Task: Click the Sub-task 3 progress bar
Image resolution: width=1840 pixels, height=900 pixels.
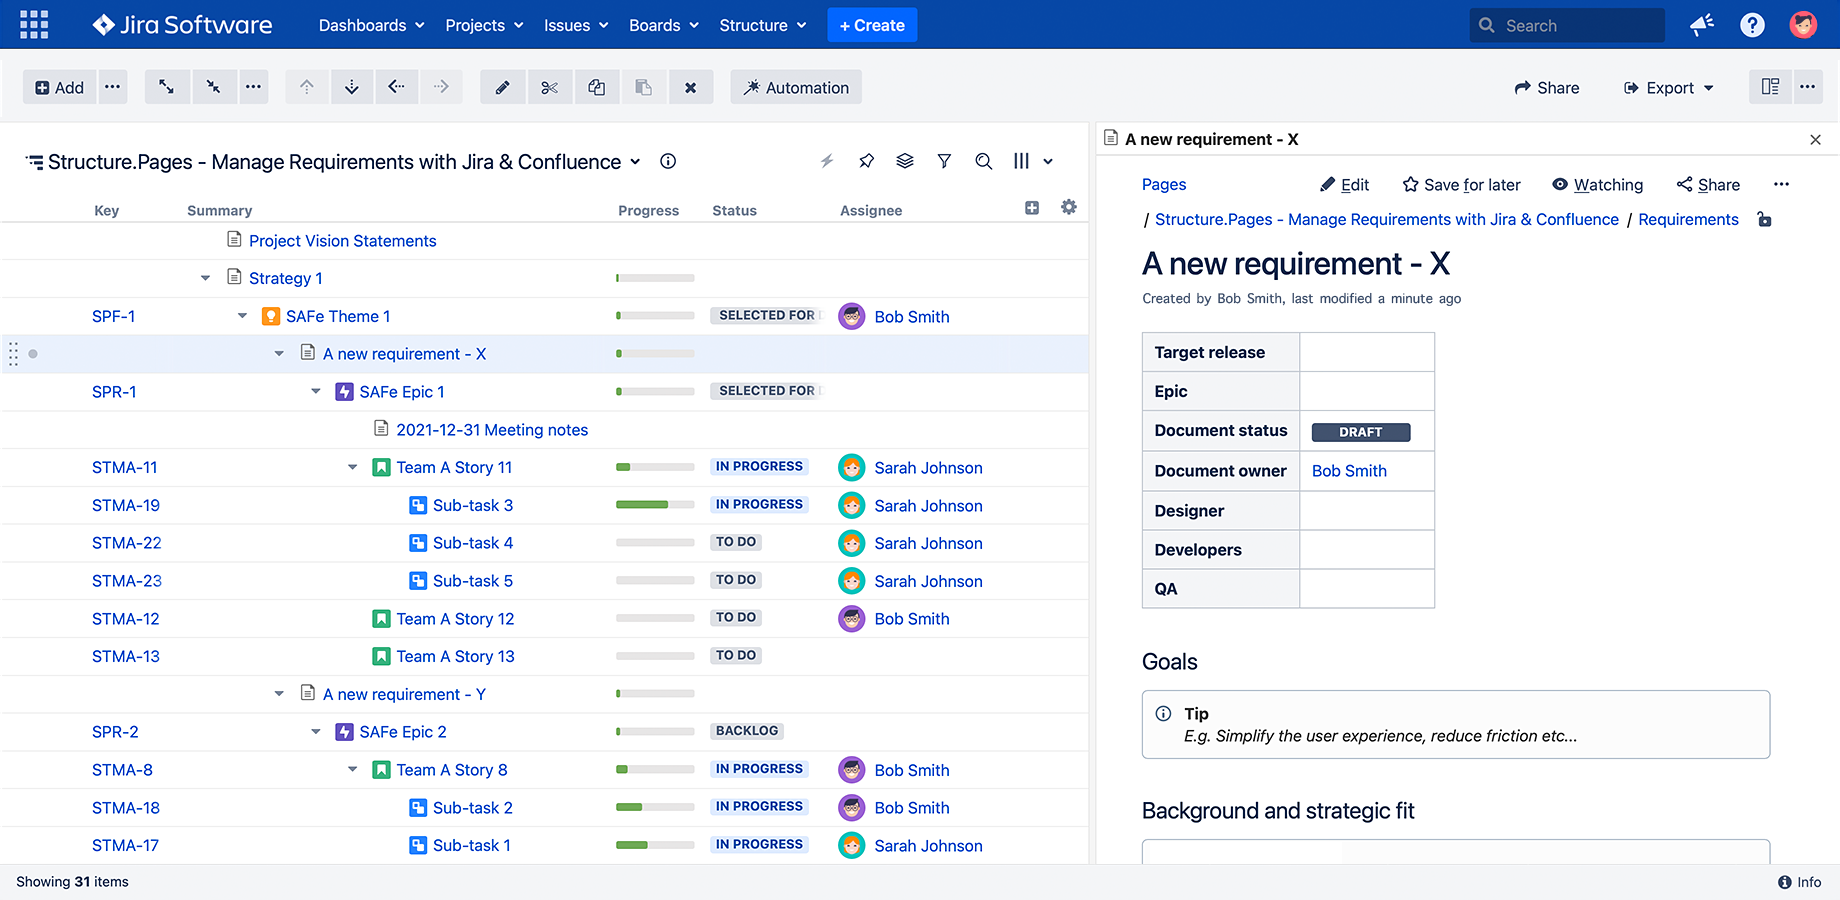Action: point(655,505)
